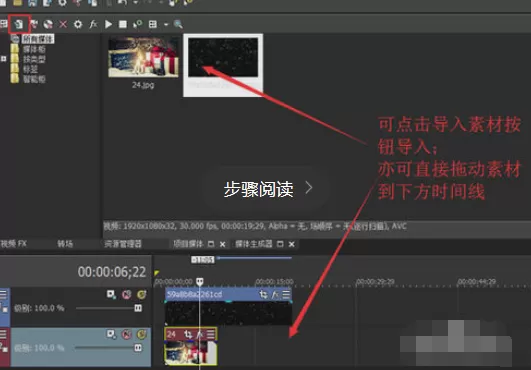Click the track 2 级别 100.0 % label

click(39, 348)
